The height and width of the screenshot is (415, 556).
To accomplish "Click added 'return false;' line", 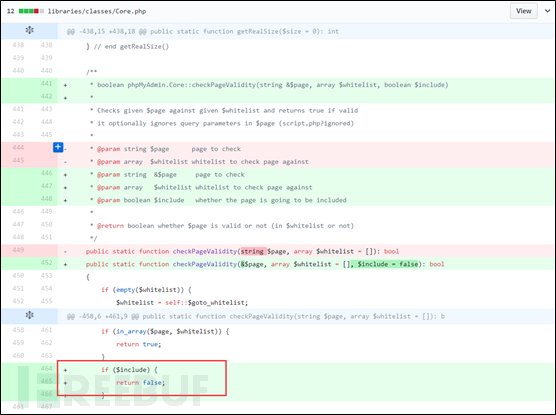I will click(140, 382).
